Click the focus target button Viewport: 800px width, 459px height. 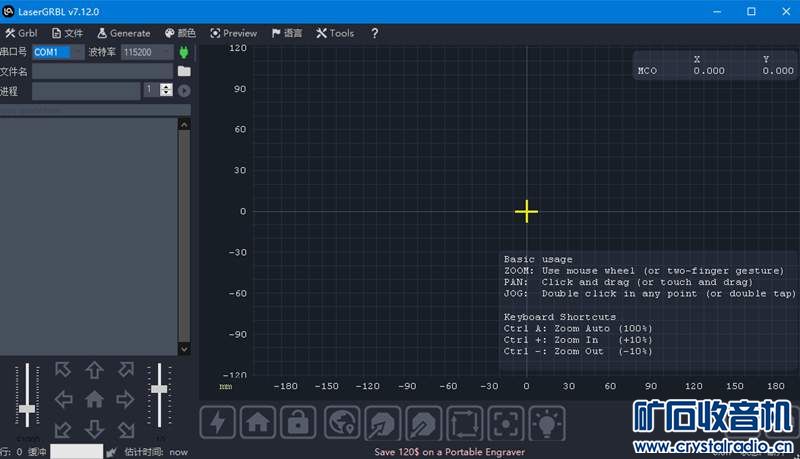coord(507,422)
